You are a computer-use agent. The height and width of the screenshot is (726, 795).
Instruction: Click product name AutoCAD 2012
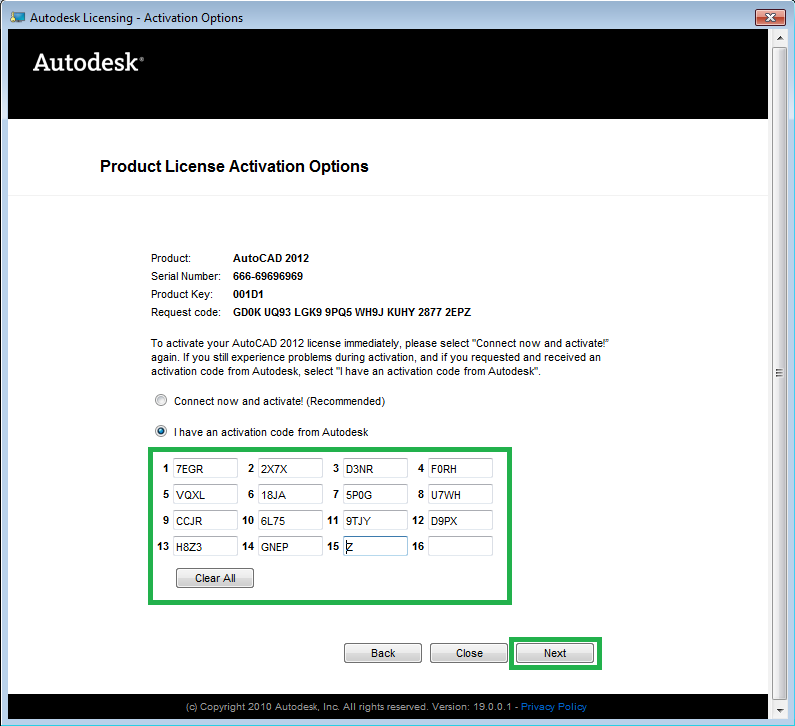[x=271, y=258]
